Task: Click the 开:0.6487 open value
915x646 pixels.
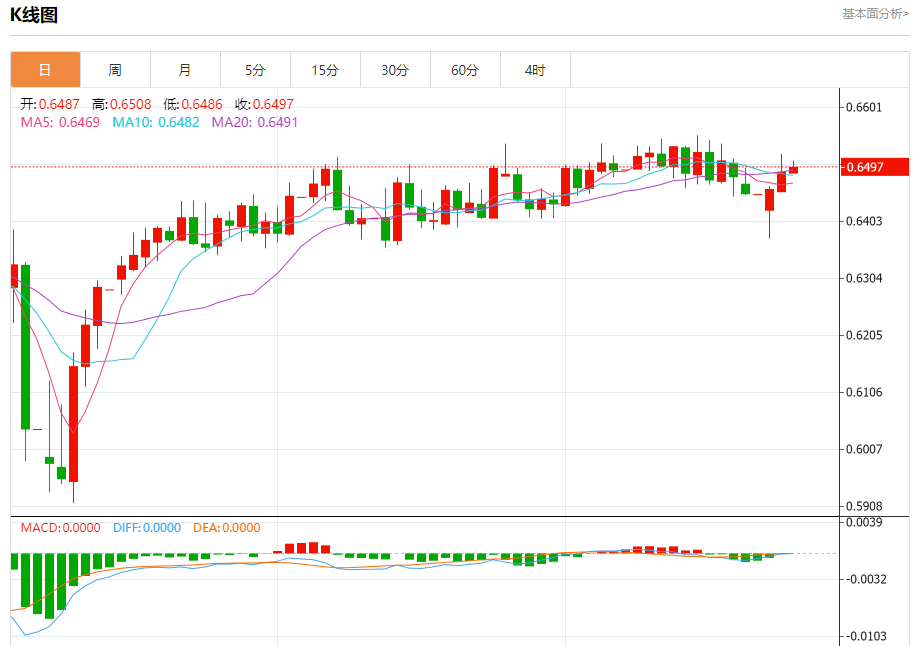Action: click(50, 104)
